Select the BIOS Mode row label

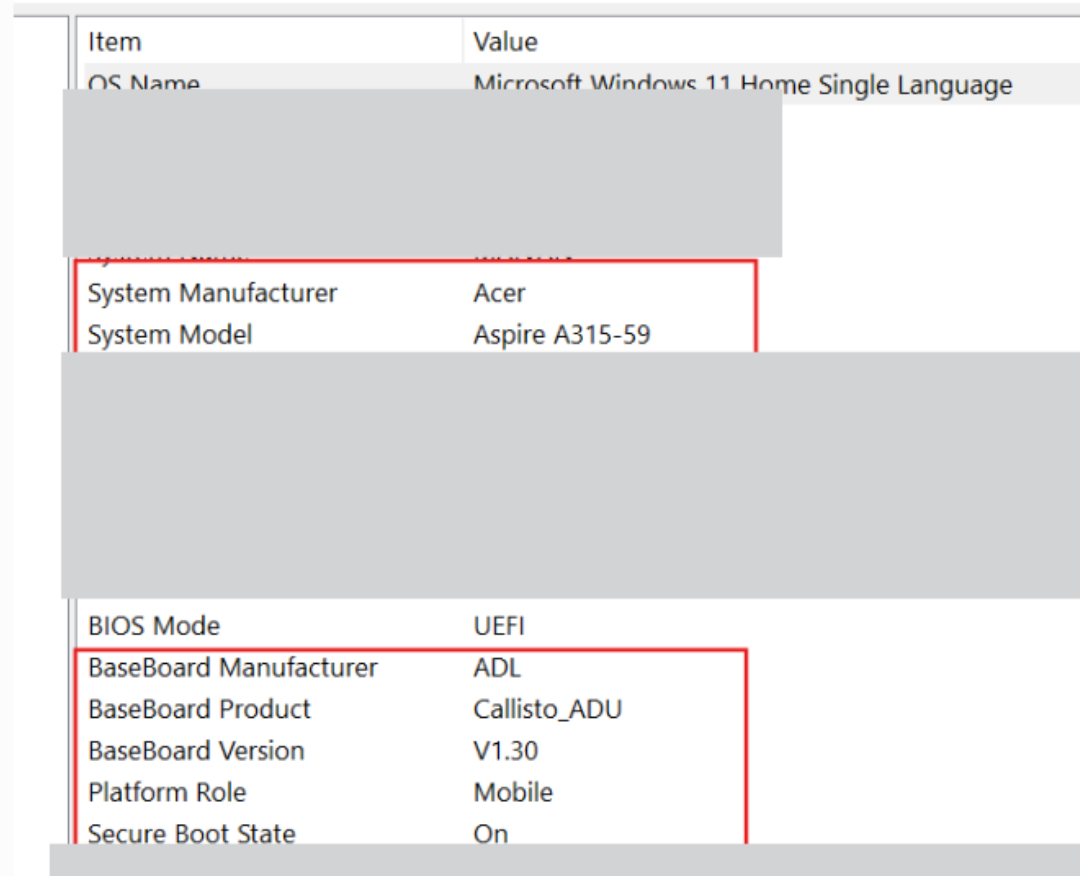coord(154,626)
